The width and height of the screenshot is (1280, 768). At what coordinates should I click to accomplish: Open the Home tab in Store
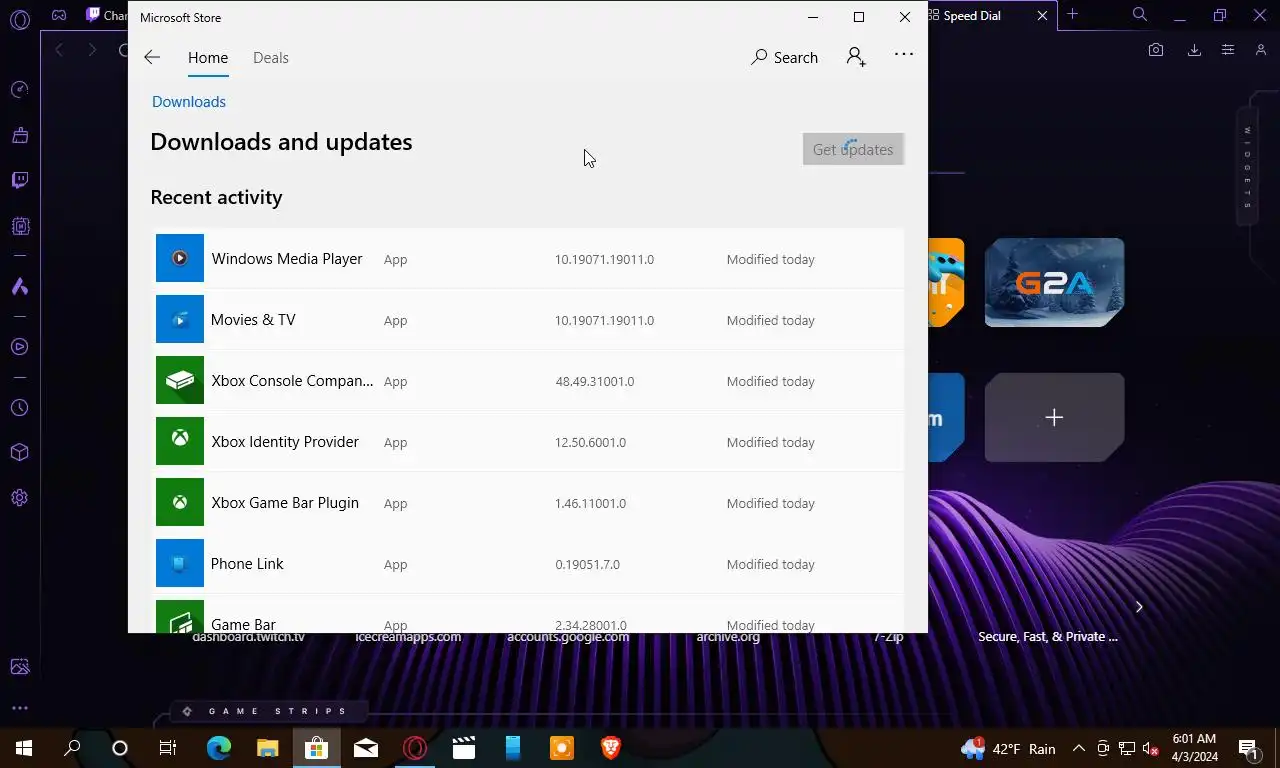click(x=208, y=57)
